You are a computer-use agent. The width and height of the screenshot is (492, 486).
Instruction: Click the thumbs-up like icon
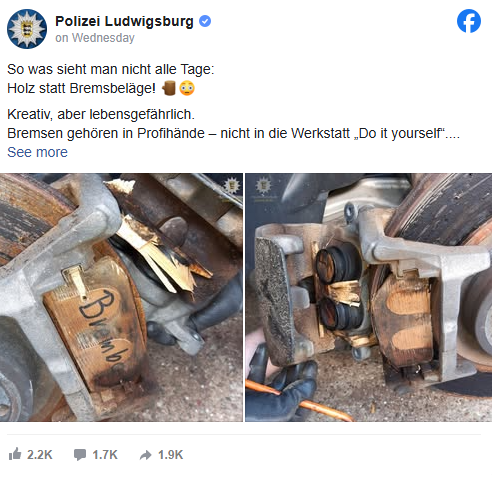click(x=15, y=454)
